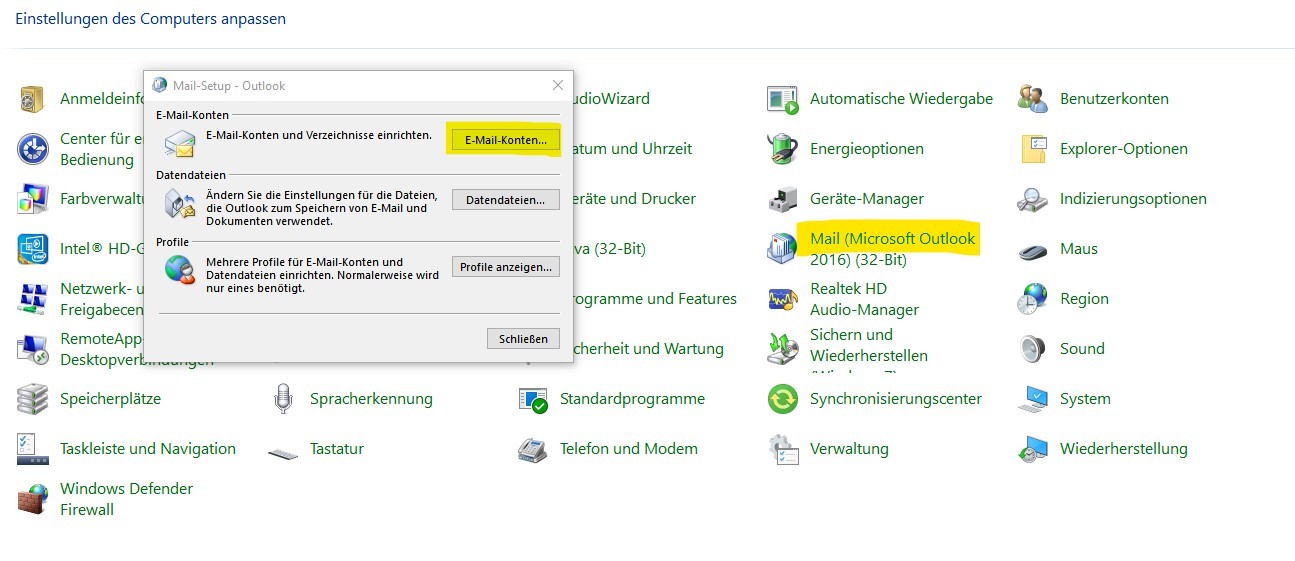The image size is (1295, 561).
Task: Click the Verwaltung icon
Action: tap(783, 449)
